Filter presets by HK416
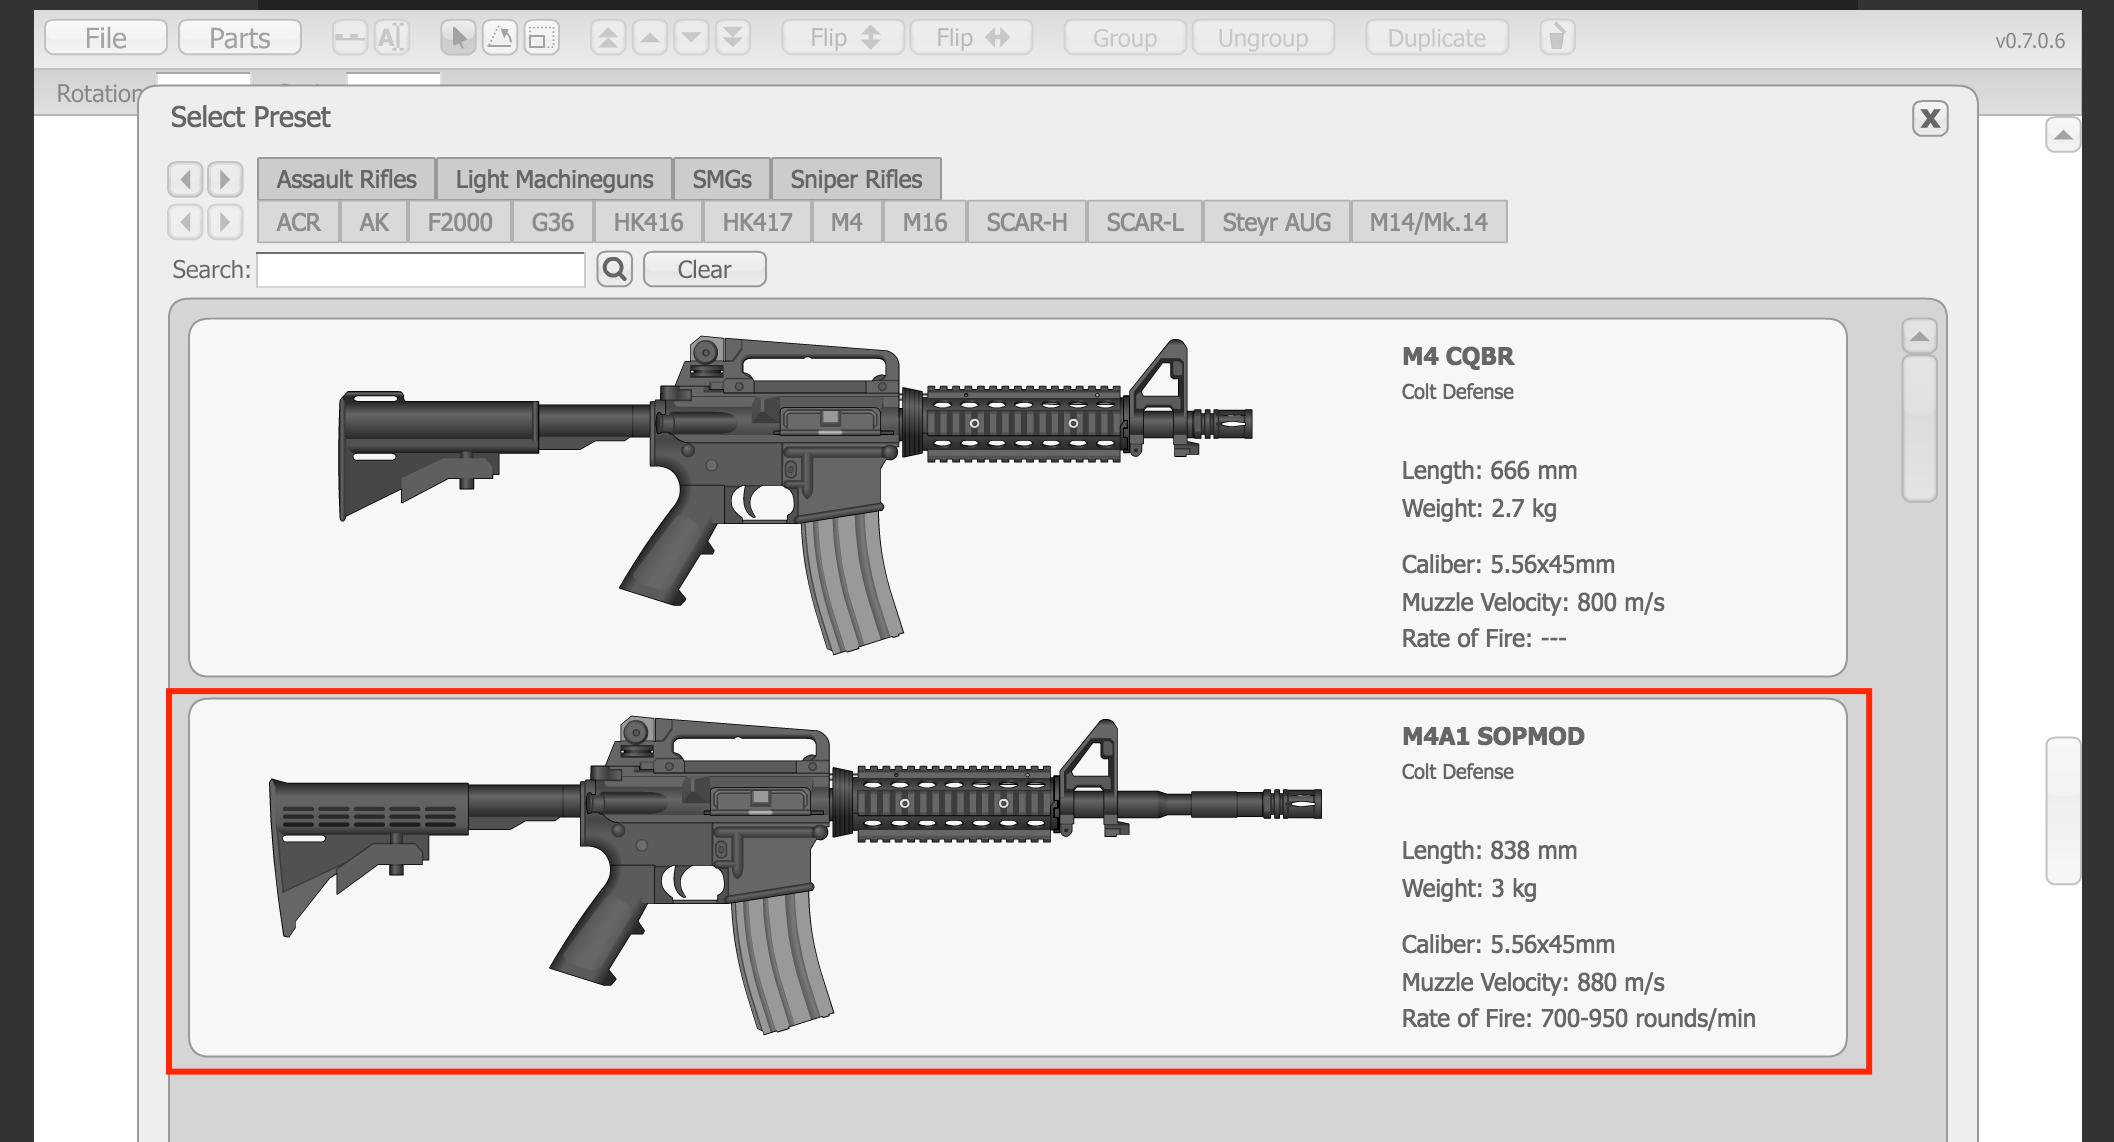 click(x=648, y=222)
